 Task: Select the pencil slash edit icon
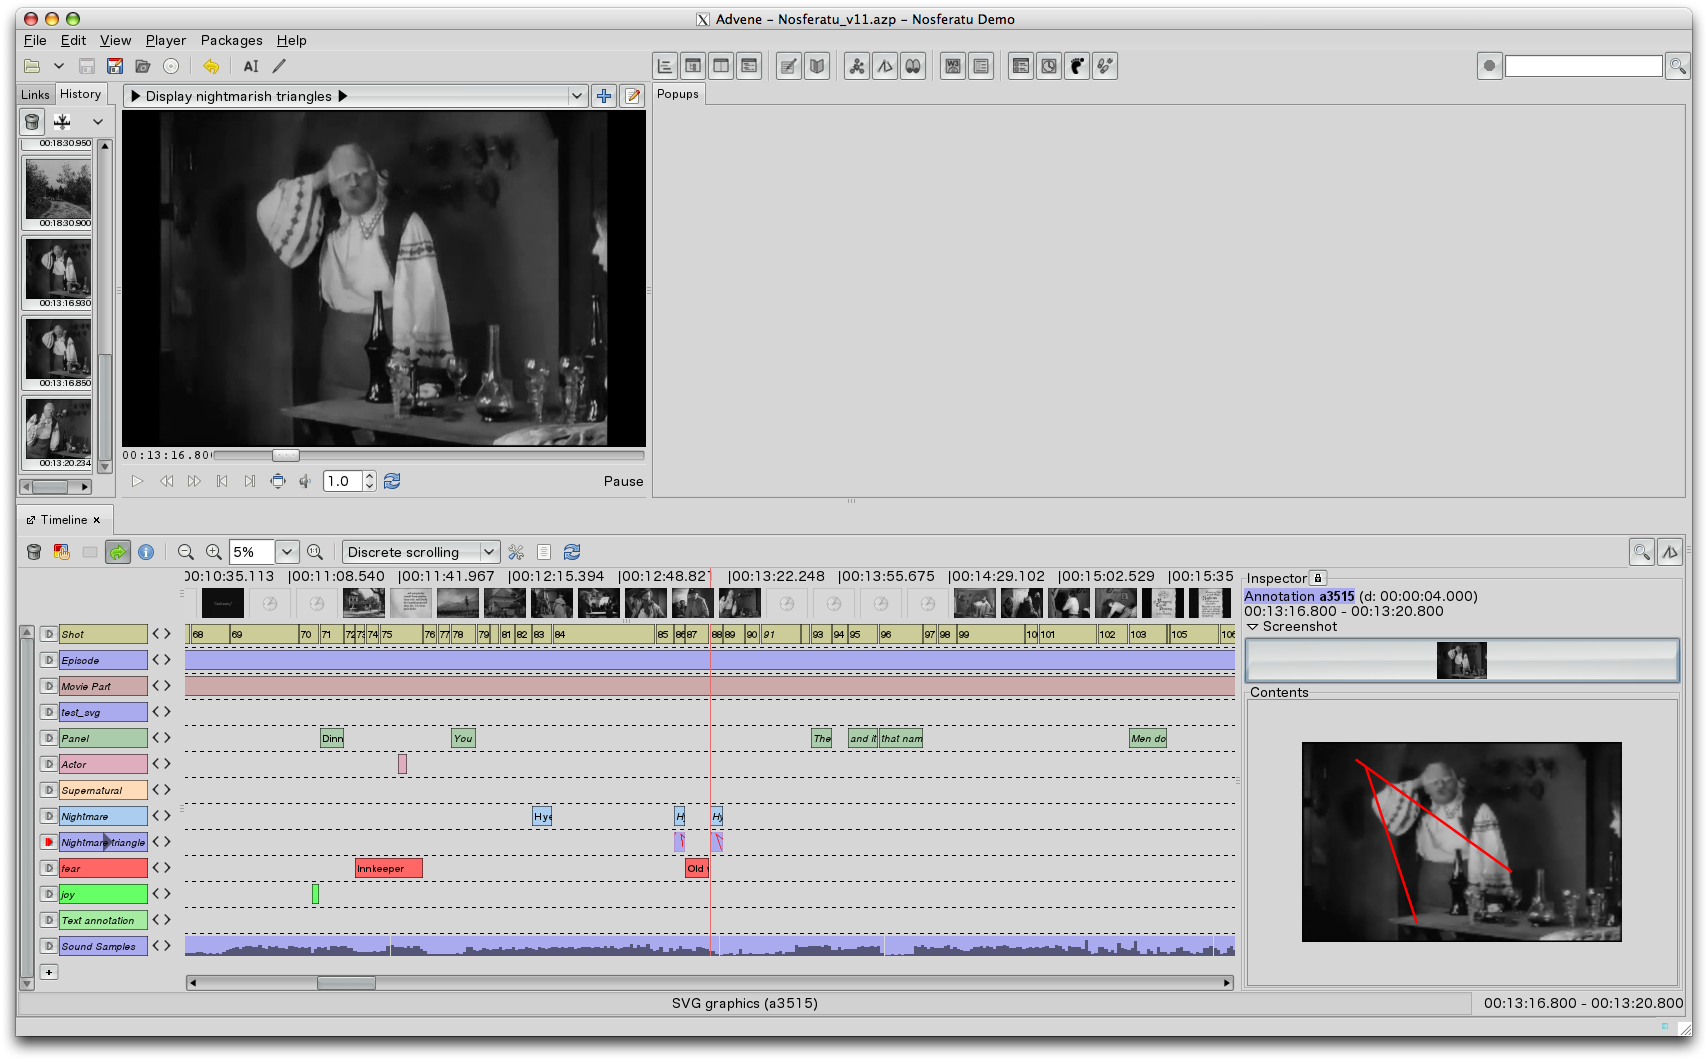pos(279,66)
